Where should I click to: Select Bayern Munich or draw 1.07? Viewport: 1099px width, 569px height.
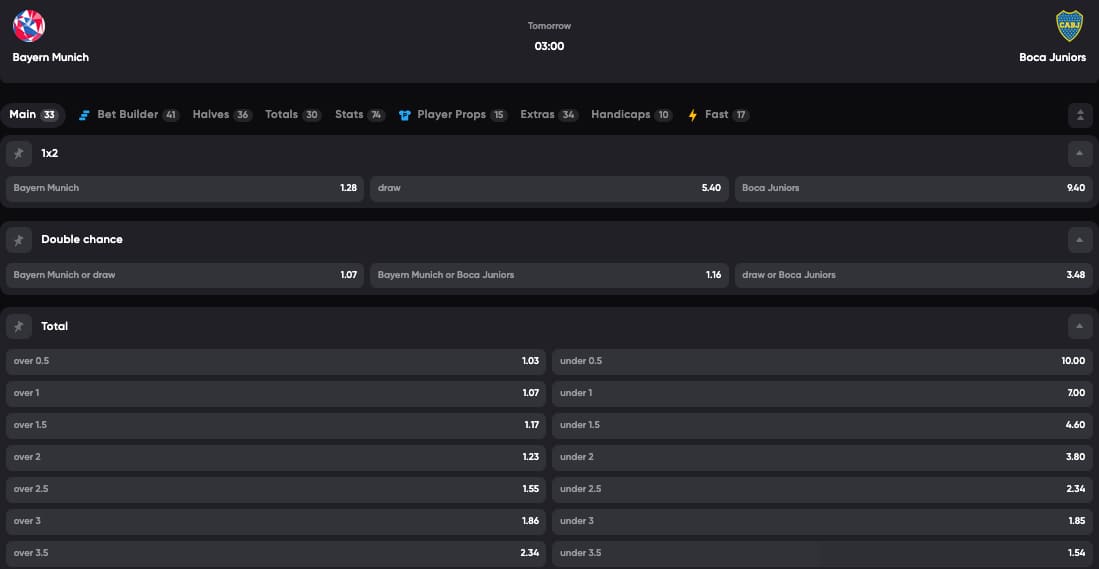pyautogui.click(x=185, y=275)
